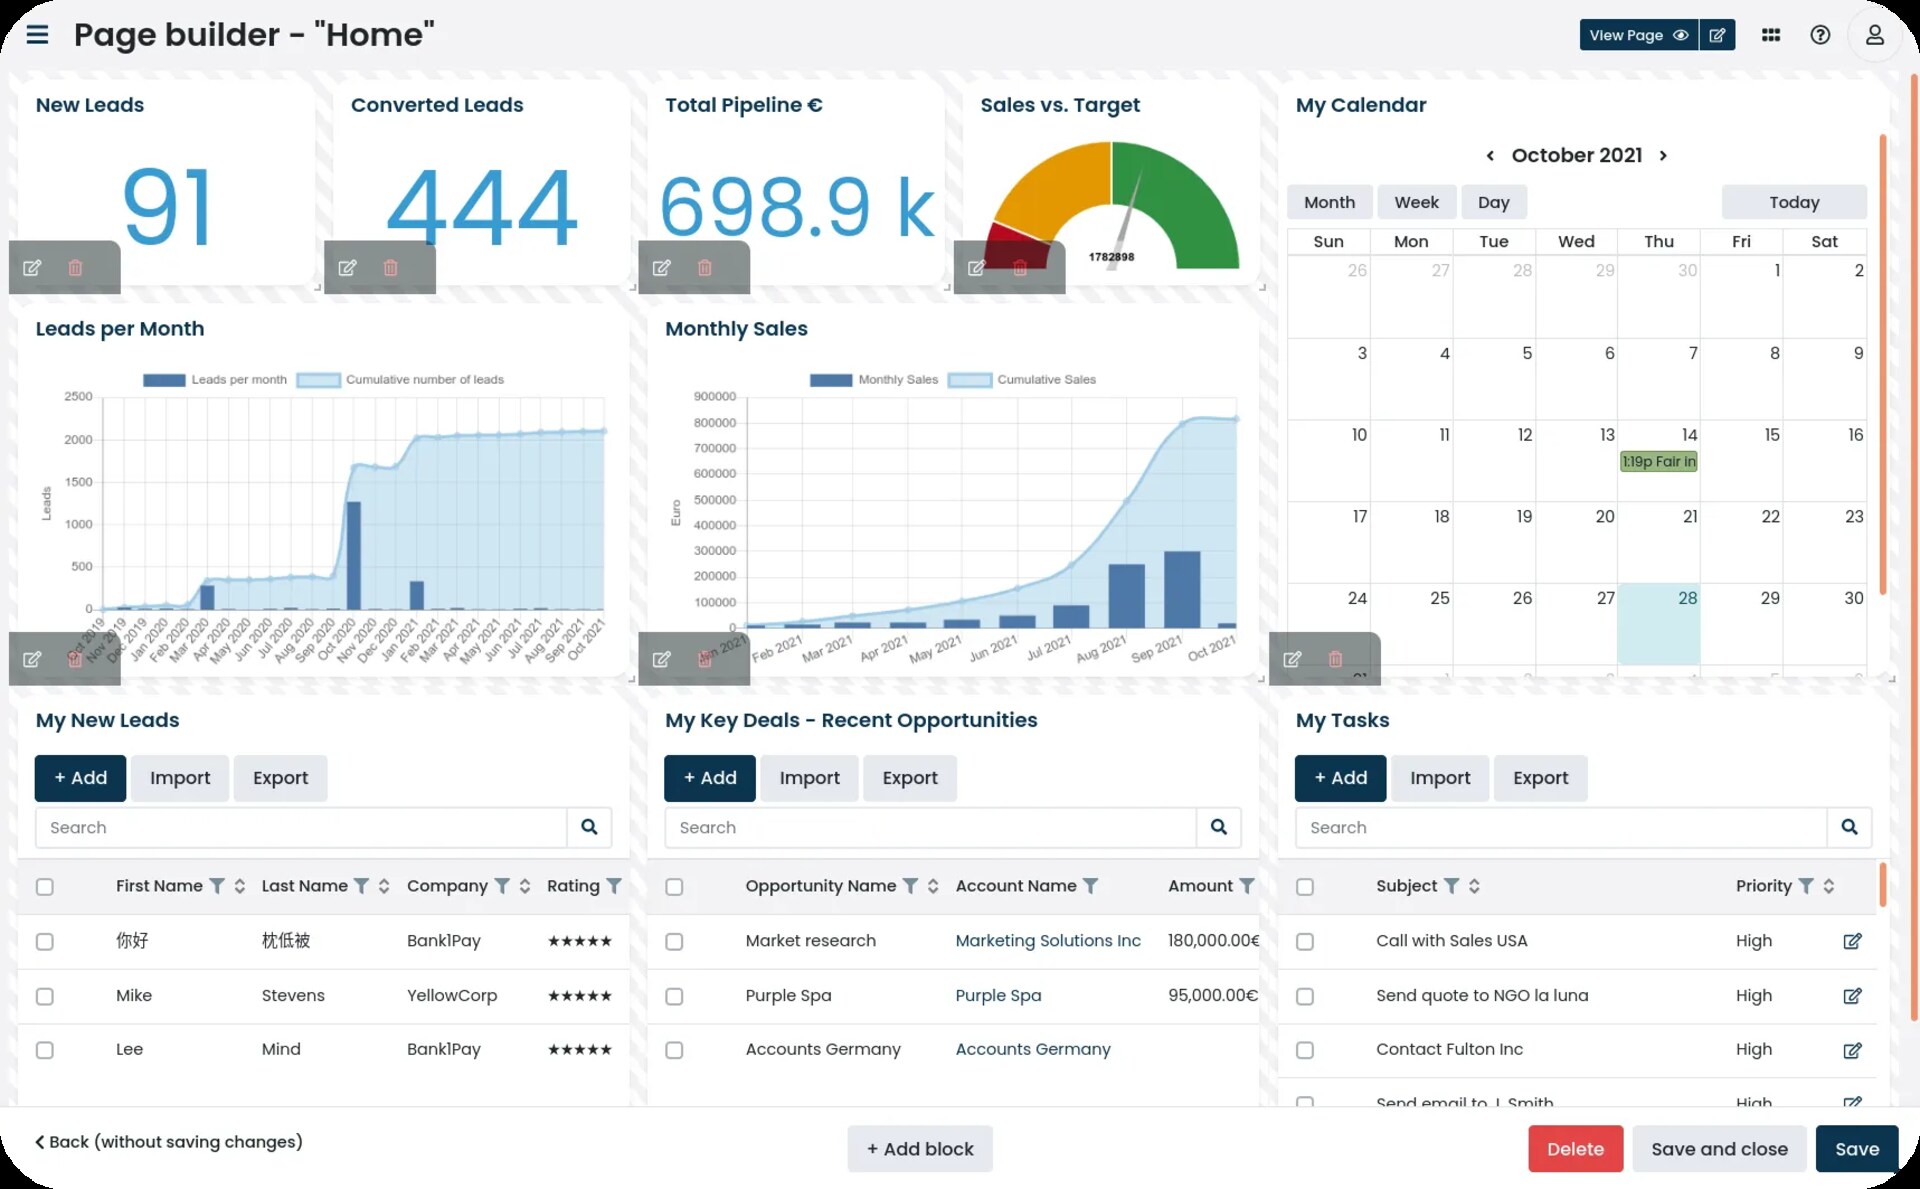The image size is (1920, 1189).
Task: Delete the New Leads block via trash icon
Action: [x=75, y=268]
